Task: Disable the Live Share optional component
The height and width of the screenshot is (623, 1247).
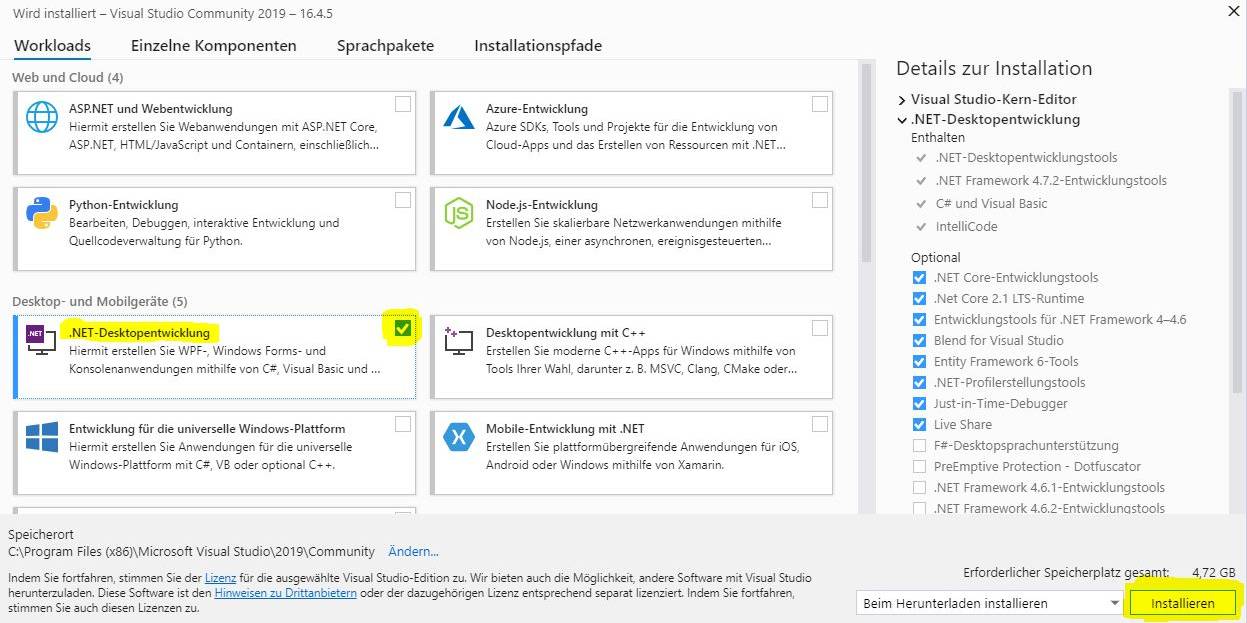Action: coord(919,425)
